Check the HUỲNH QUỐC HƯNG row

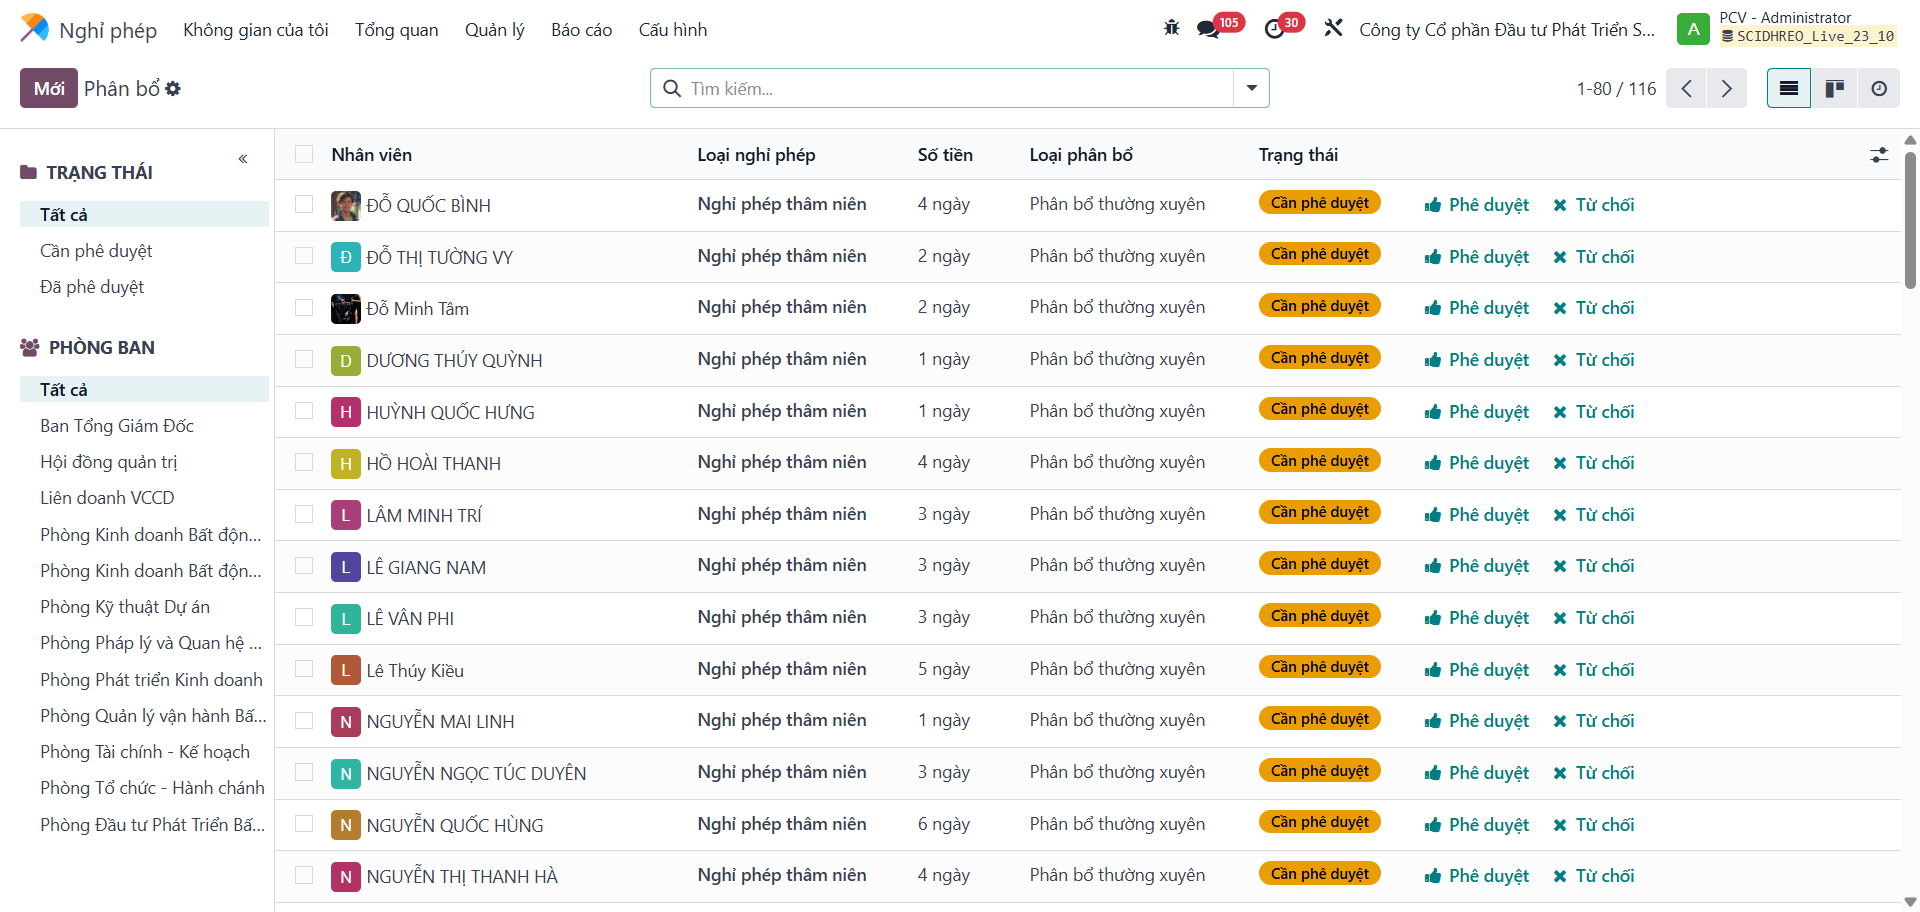(x=304, y=411)
